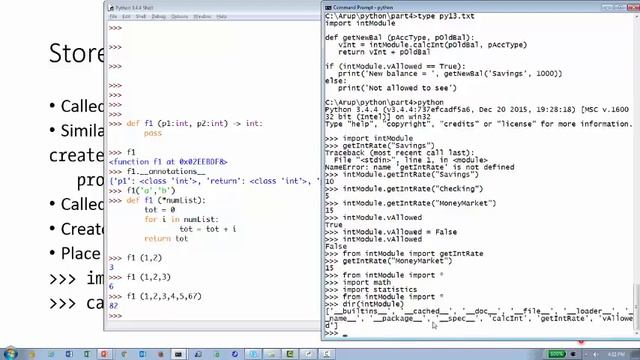
Task: Open Debug menu in Python Shell
Action: [x=159, y=17]
